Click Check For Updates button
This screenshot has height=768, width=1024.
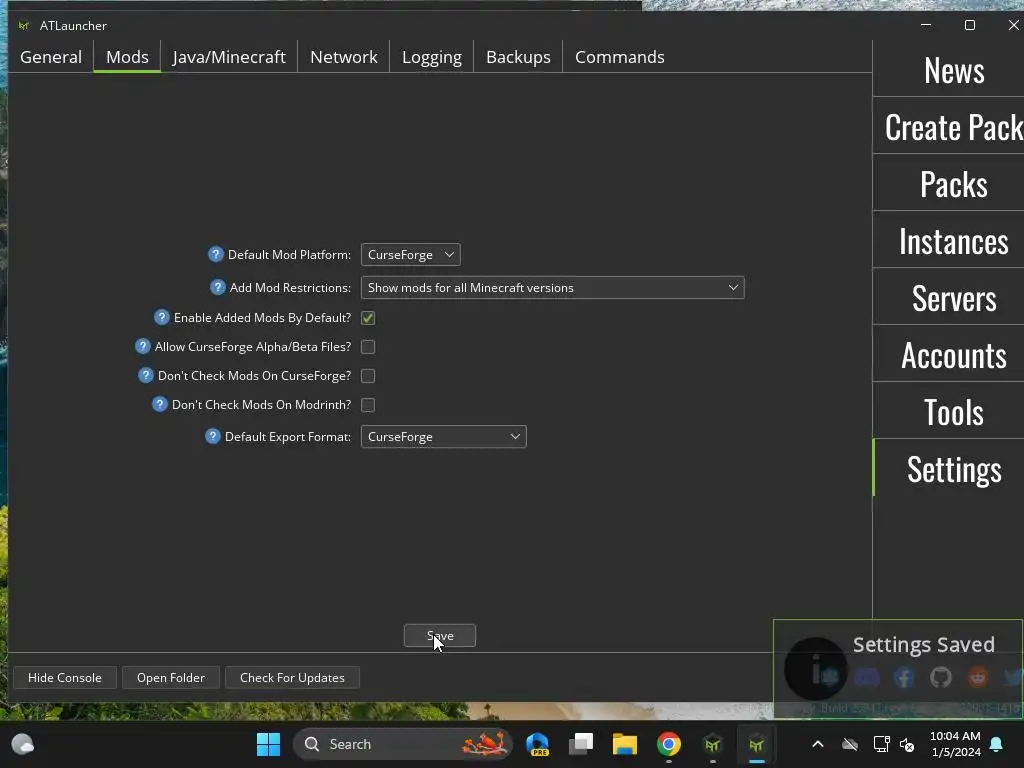[x=292, y=677]
